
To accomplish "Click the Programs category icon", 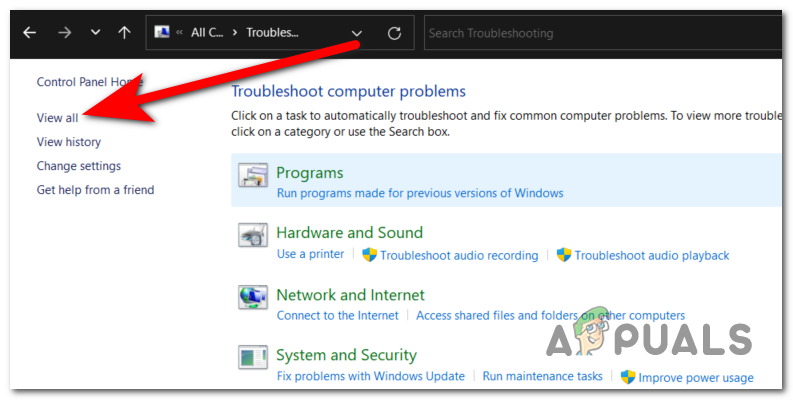I will click(x=252, y=177).
